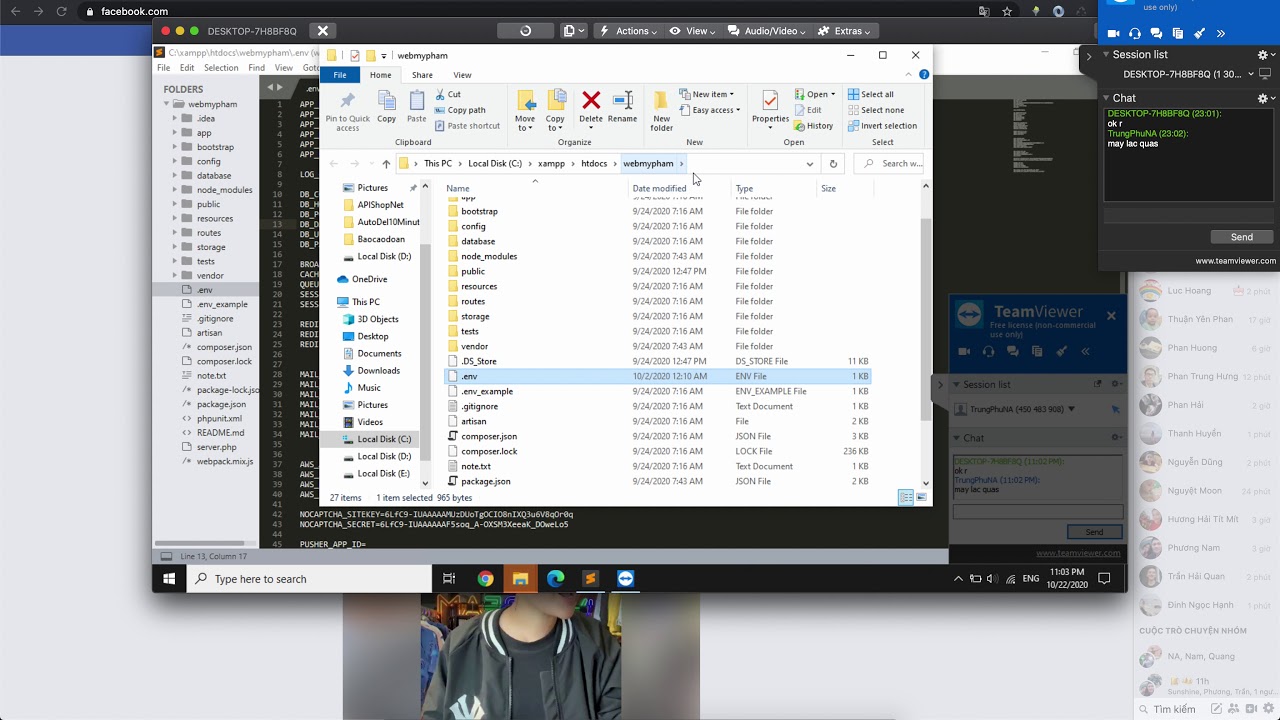This screenshot has width=1280, height=720.
Task: Open the Easy access dropdown
Action: tap(710, 110)
